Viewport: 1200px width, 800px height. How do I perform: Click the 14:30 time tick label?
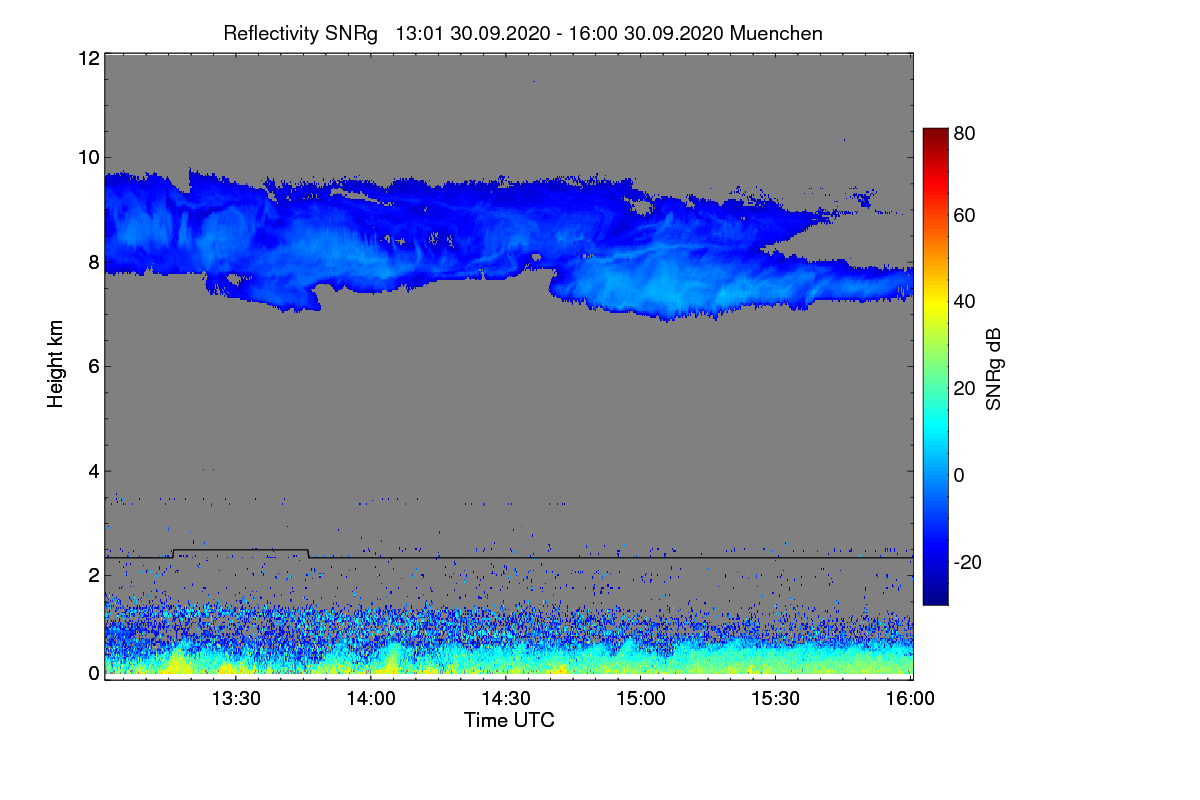pos(507,700)
